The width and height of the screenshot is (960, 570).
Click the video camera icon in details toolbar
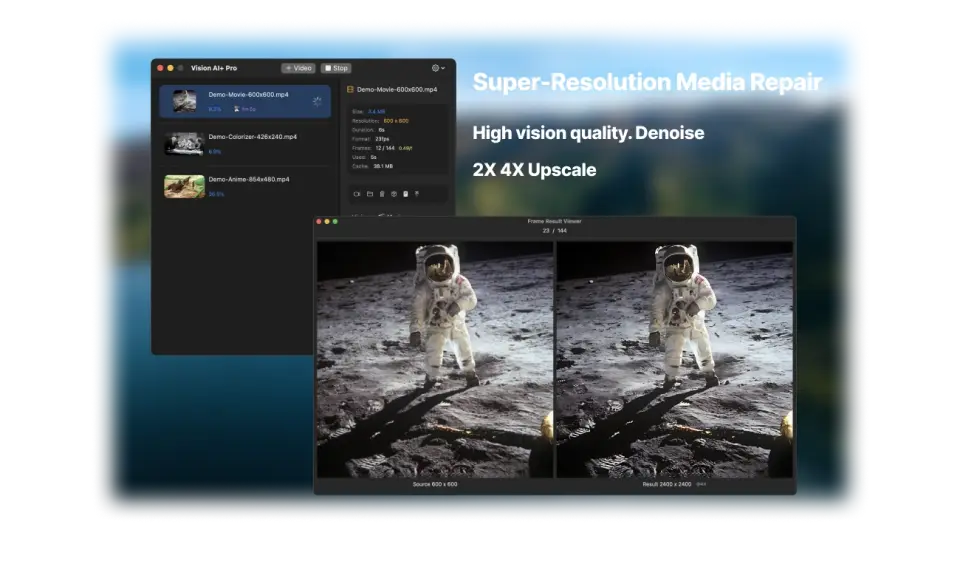[357, 194]
